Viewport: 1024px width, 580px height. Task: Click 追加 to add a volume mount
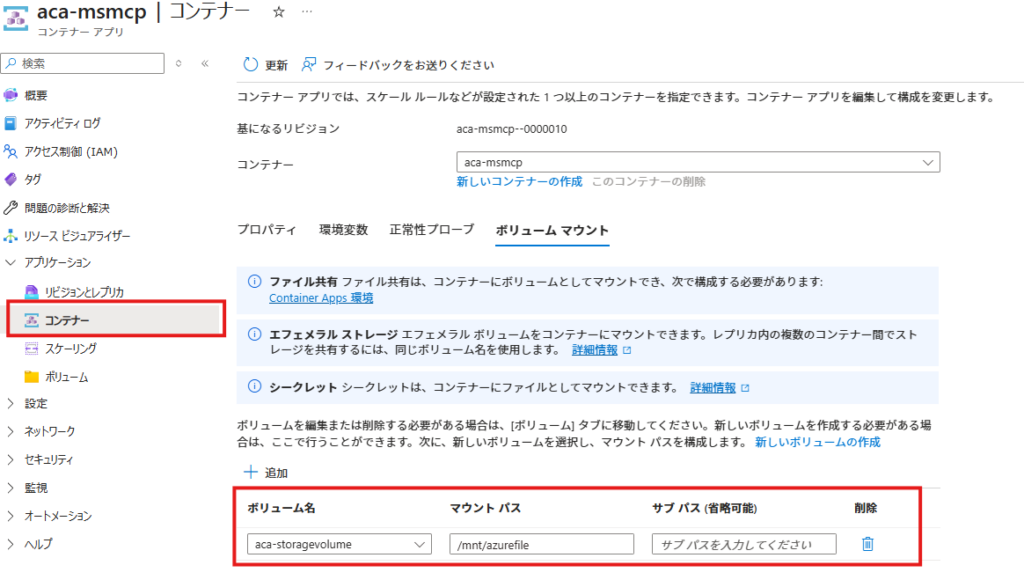266,473
